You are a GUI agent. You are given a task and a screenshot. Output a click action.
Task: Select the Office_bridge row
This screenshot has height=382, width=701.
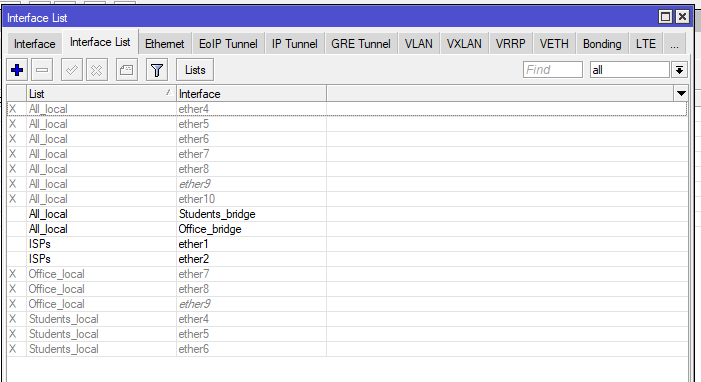point(347,229)
